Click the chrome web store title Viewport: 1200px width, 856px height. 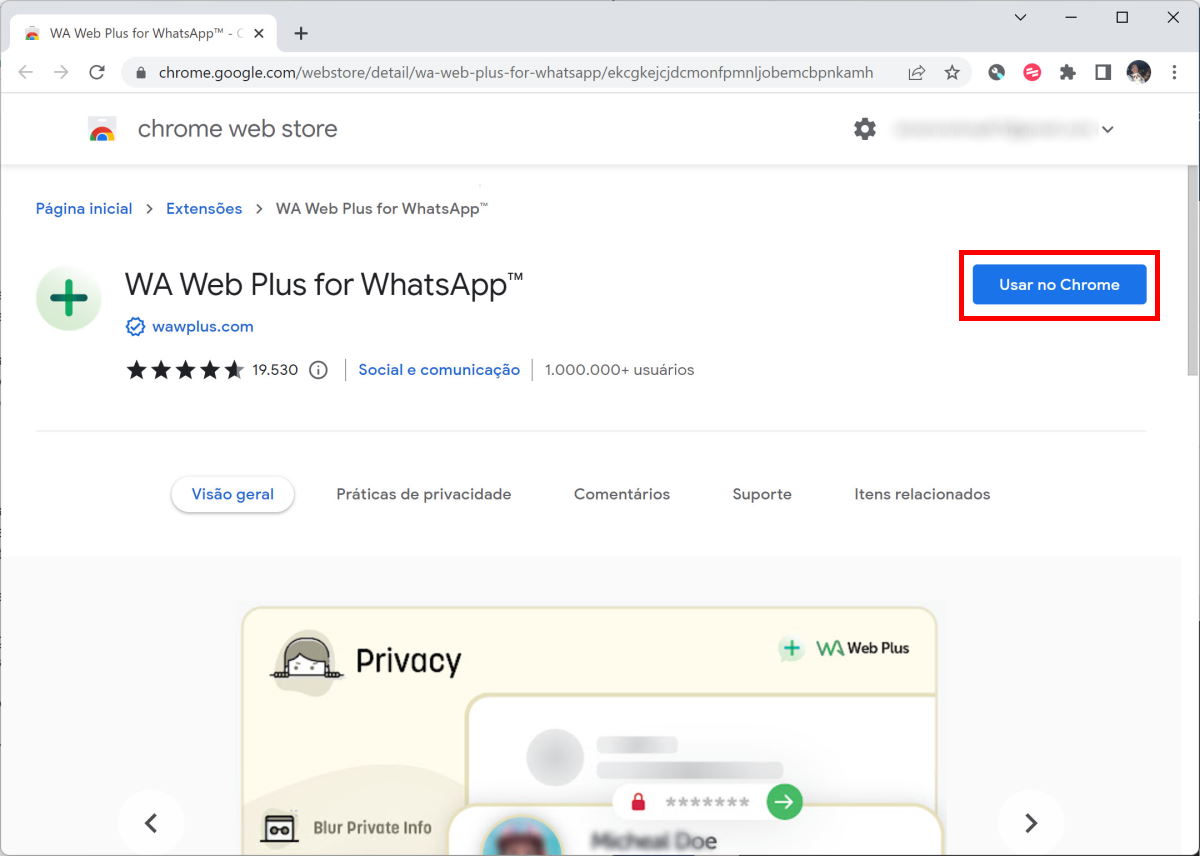(x=238, y=129)
